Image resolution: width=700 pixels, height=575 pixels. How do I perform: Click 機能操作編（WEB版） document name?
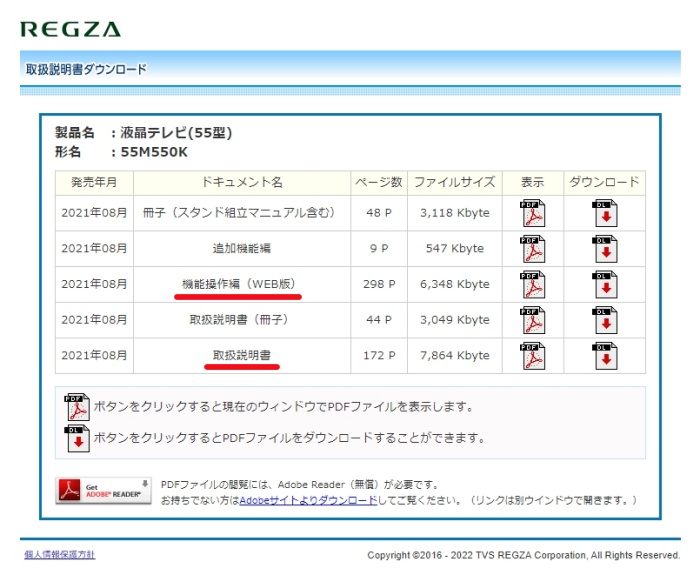238,284
